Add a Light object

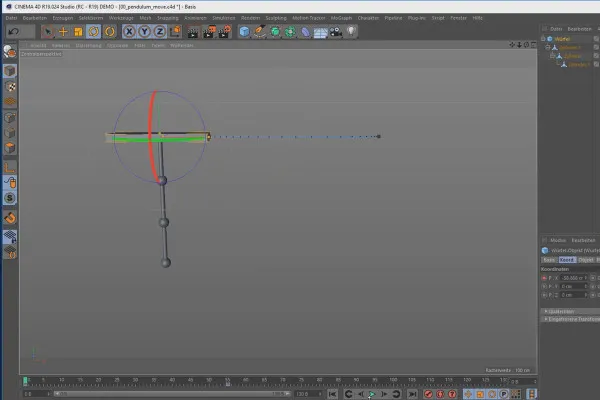point(351,32)
